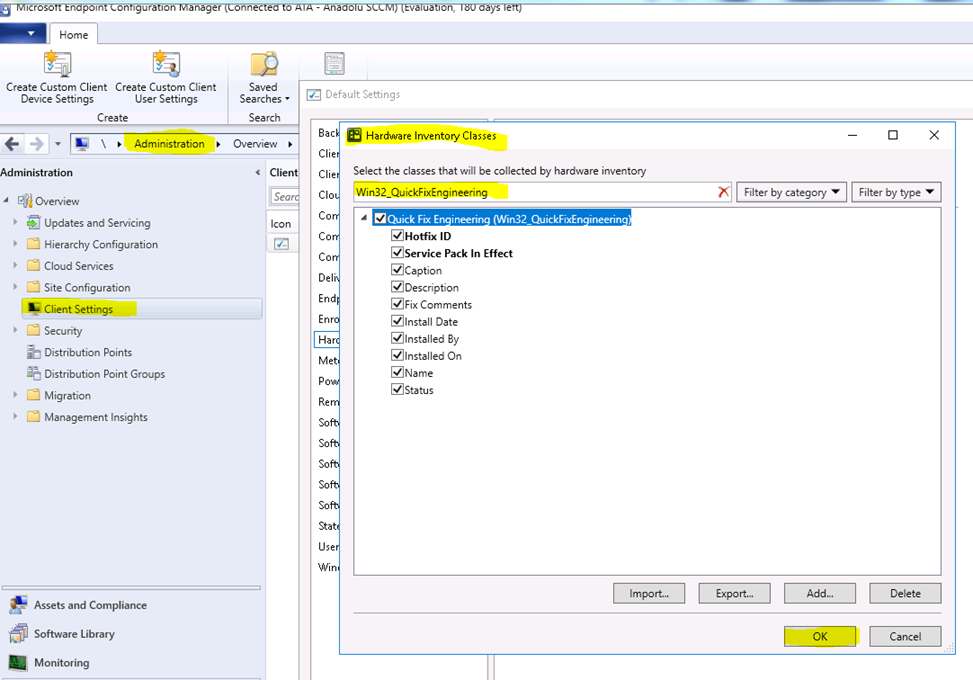Toggle the Description checkbox

[x=397, y=287]
